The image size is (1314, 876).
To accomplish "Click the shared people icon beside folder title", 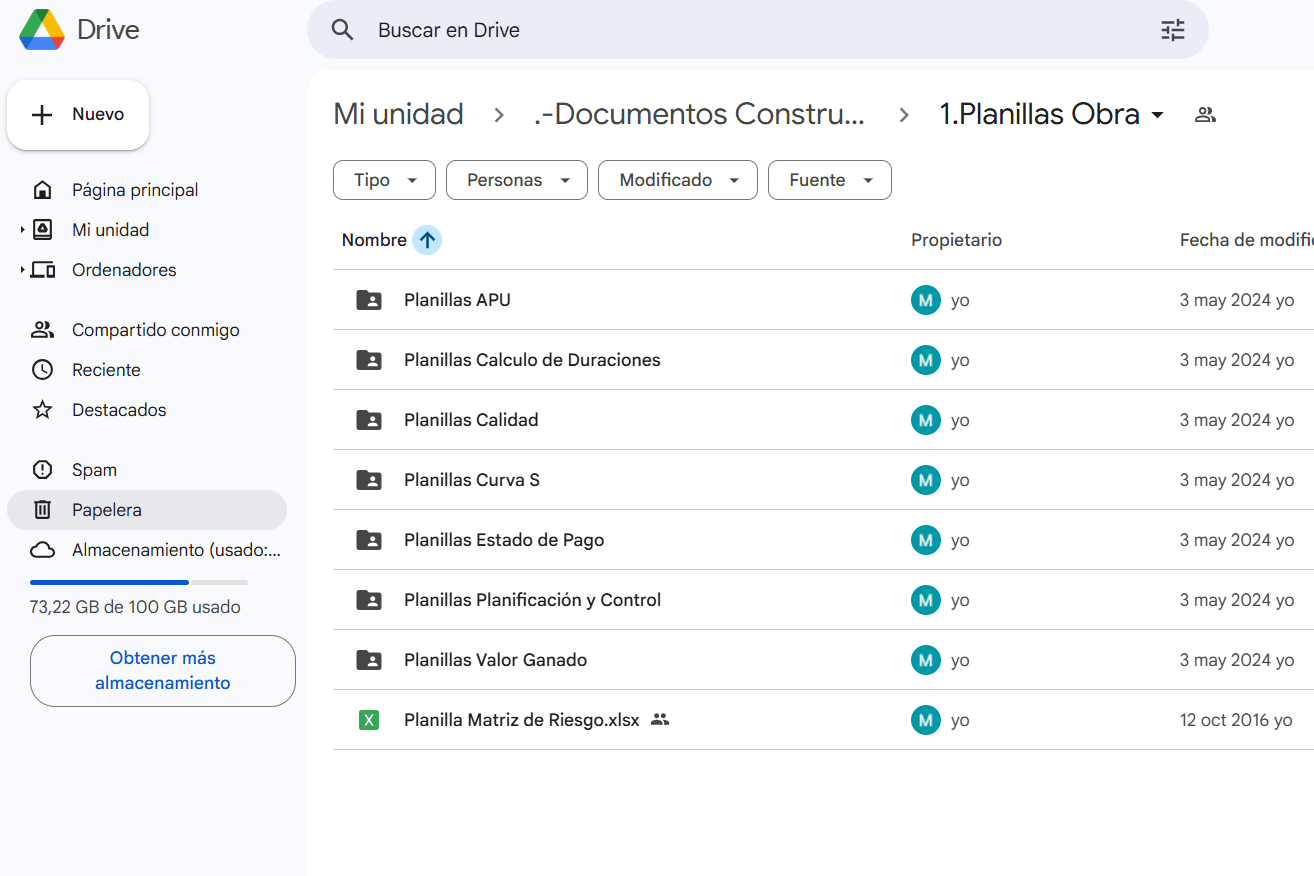I will click(x=1205, y=115).
